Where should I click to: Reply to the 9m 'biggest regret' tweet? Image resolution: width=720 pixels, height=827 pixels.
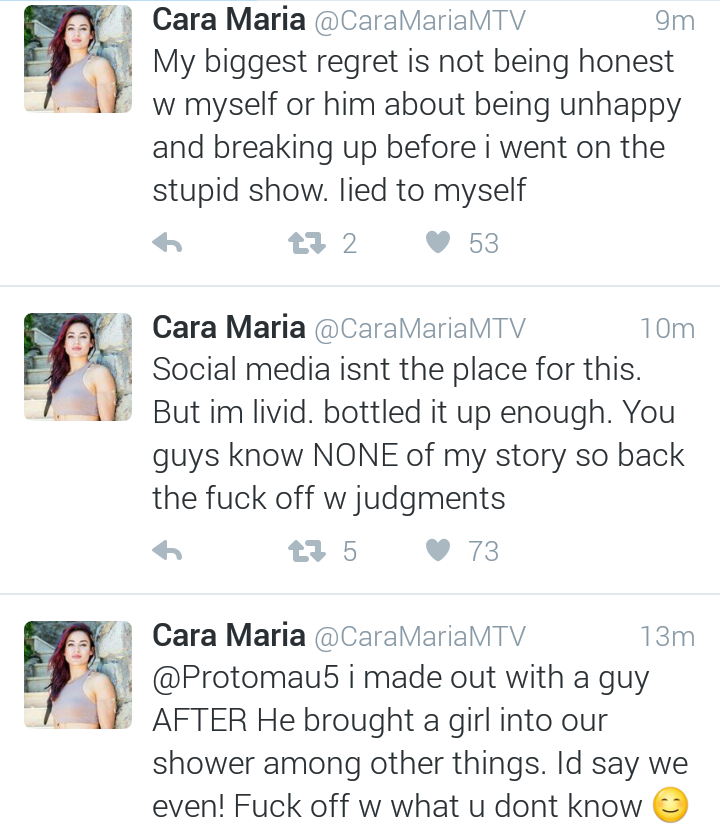[167, 243]
